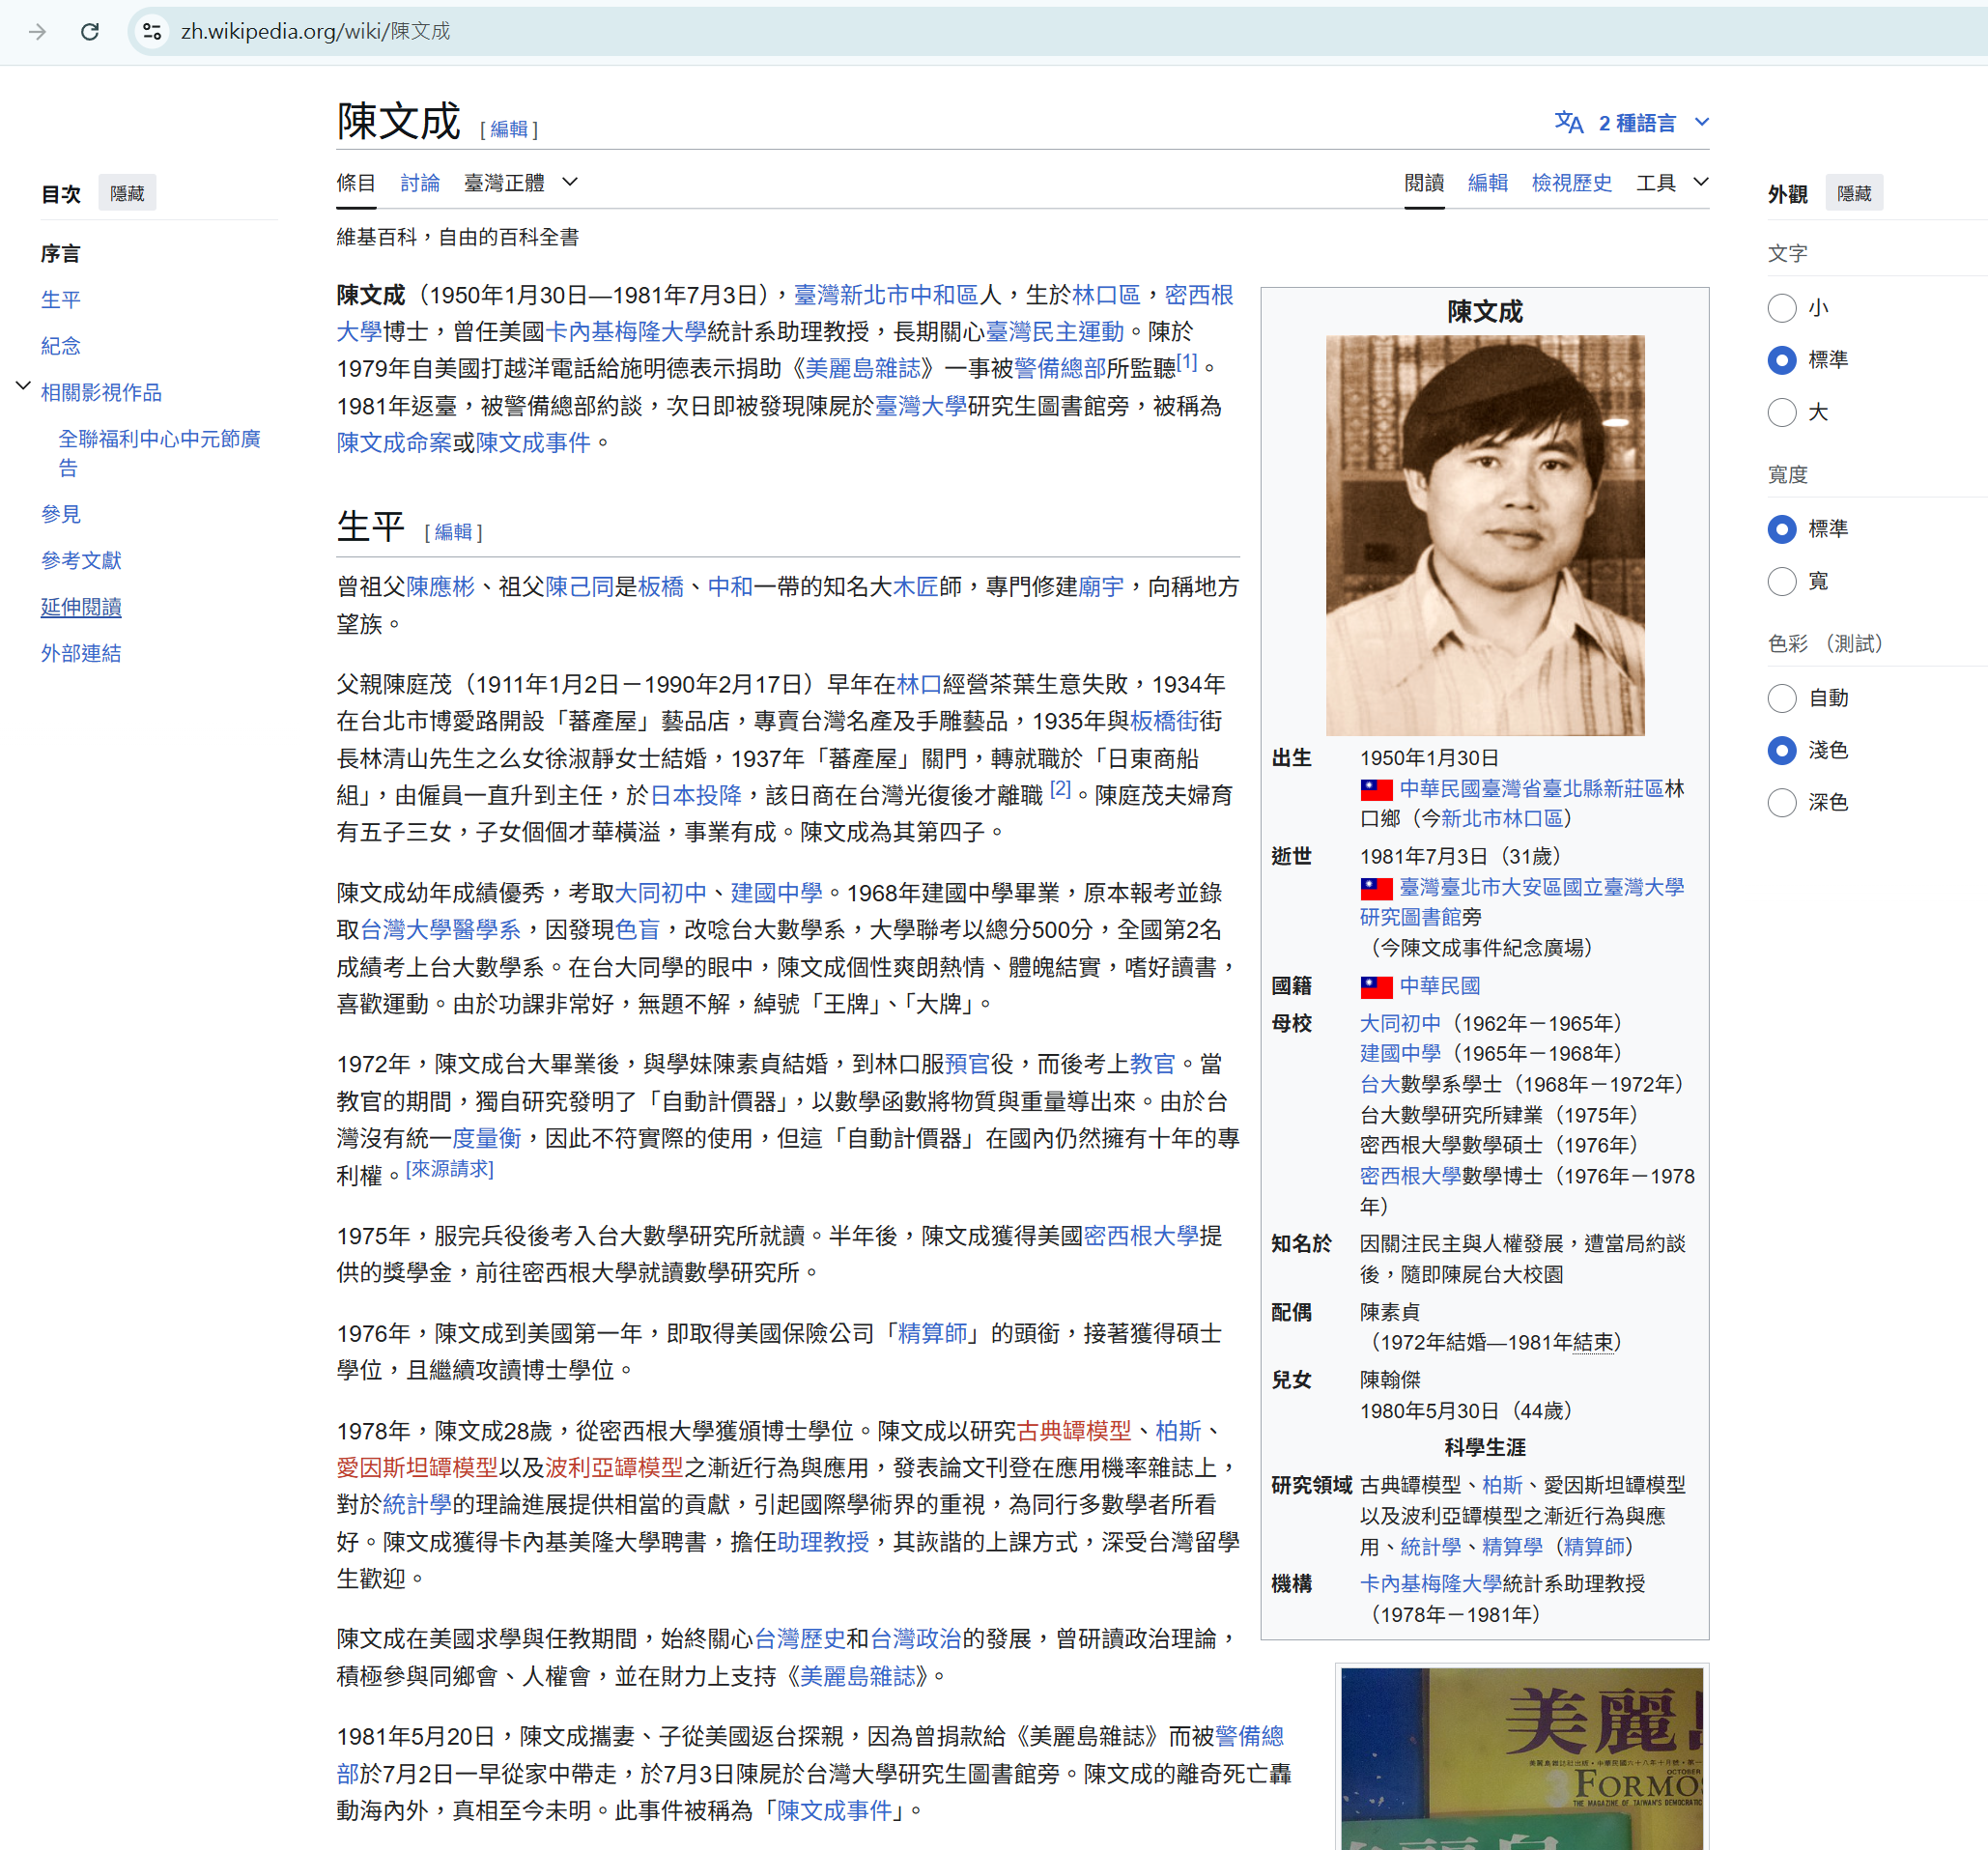The height and width of the screenshot is (1850, 1988).
Task: Open the 陳文成事件 link in last paragraph
Action: coord(835,1811)
